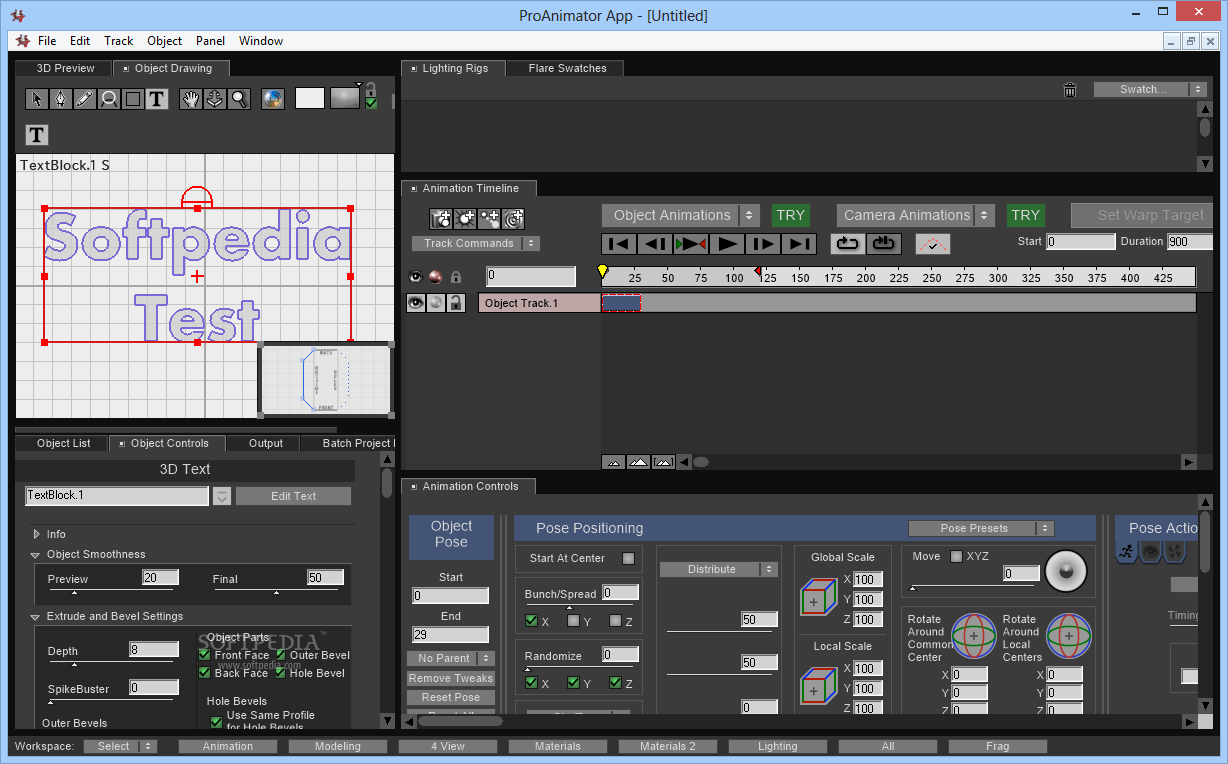The image size is (1228, 764).
Task: Switch to Flare Swatches tab
Action: tap(567, 68)
